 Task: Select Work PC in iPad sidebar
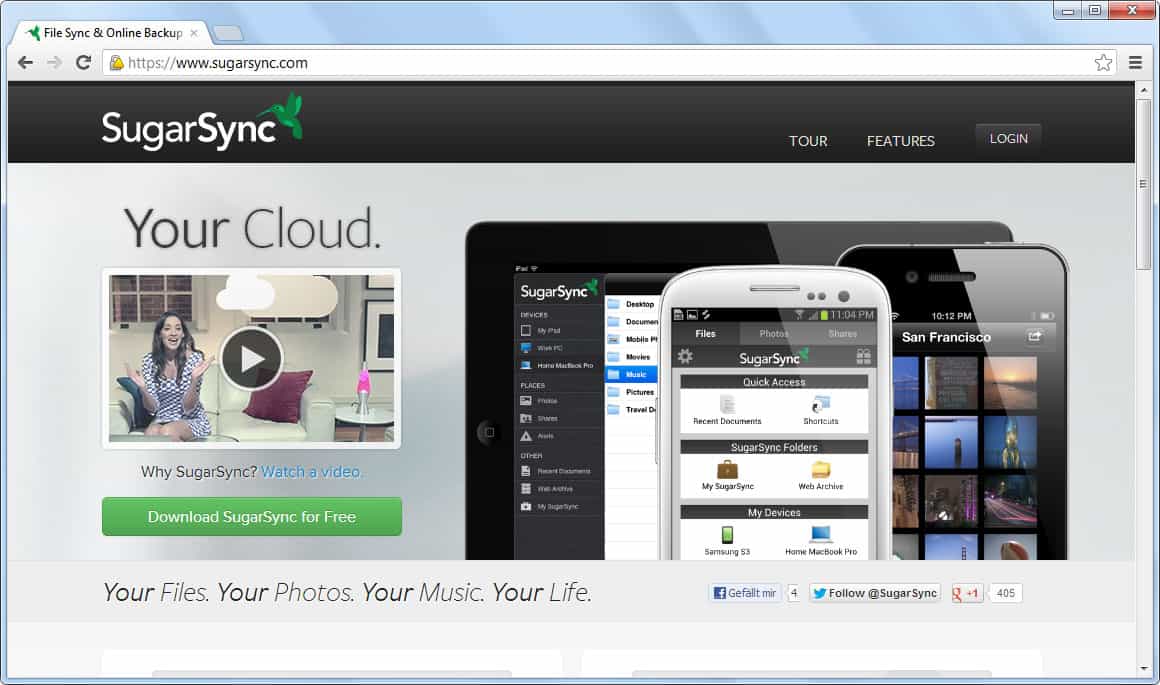click(559, 348)
